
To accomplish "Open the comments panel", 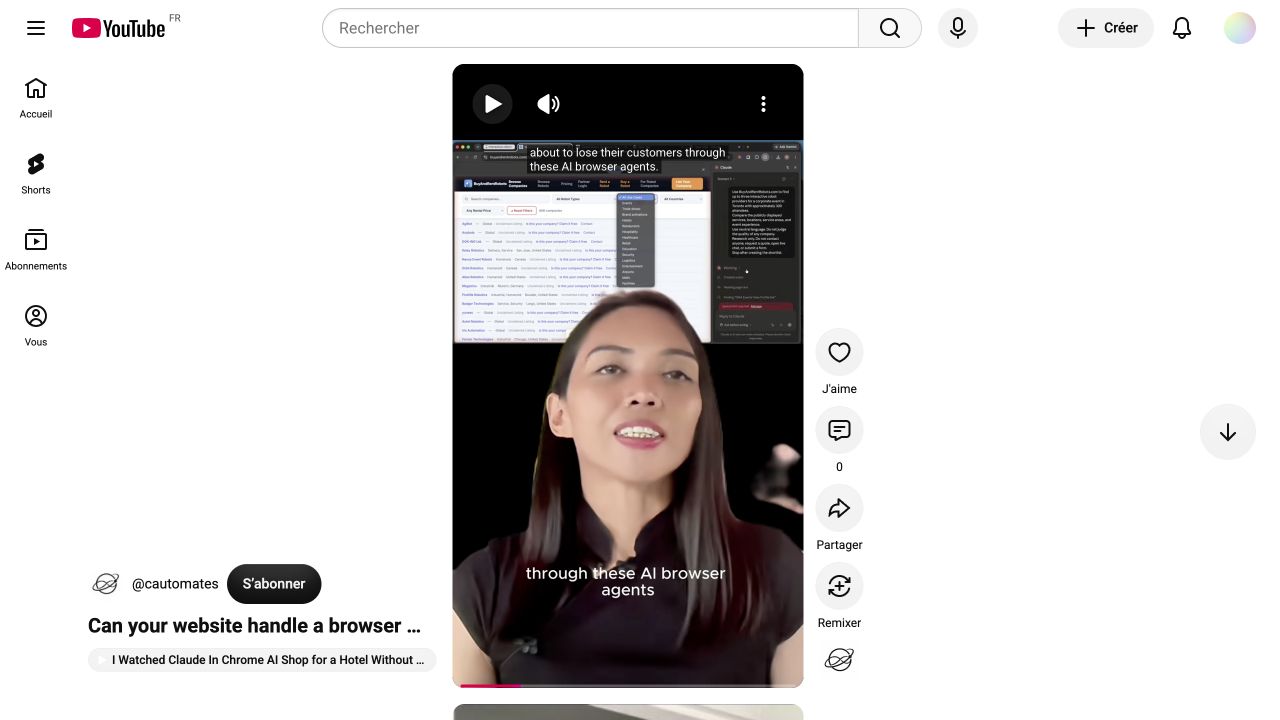I will tap(839, 430).
